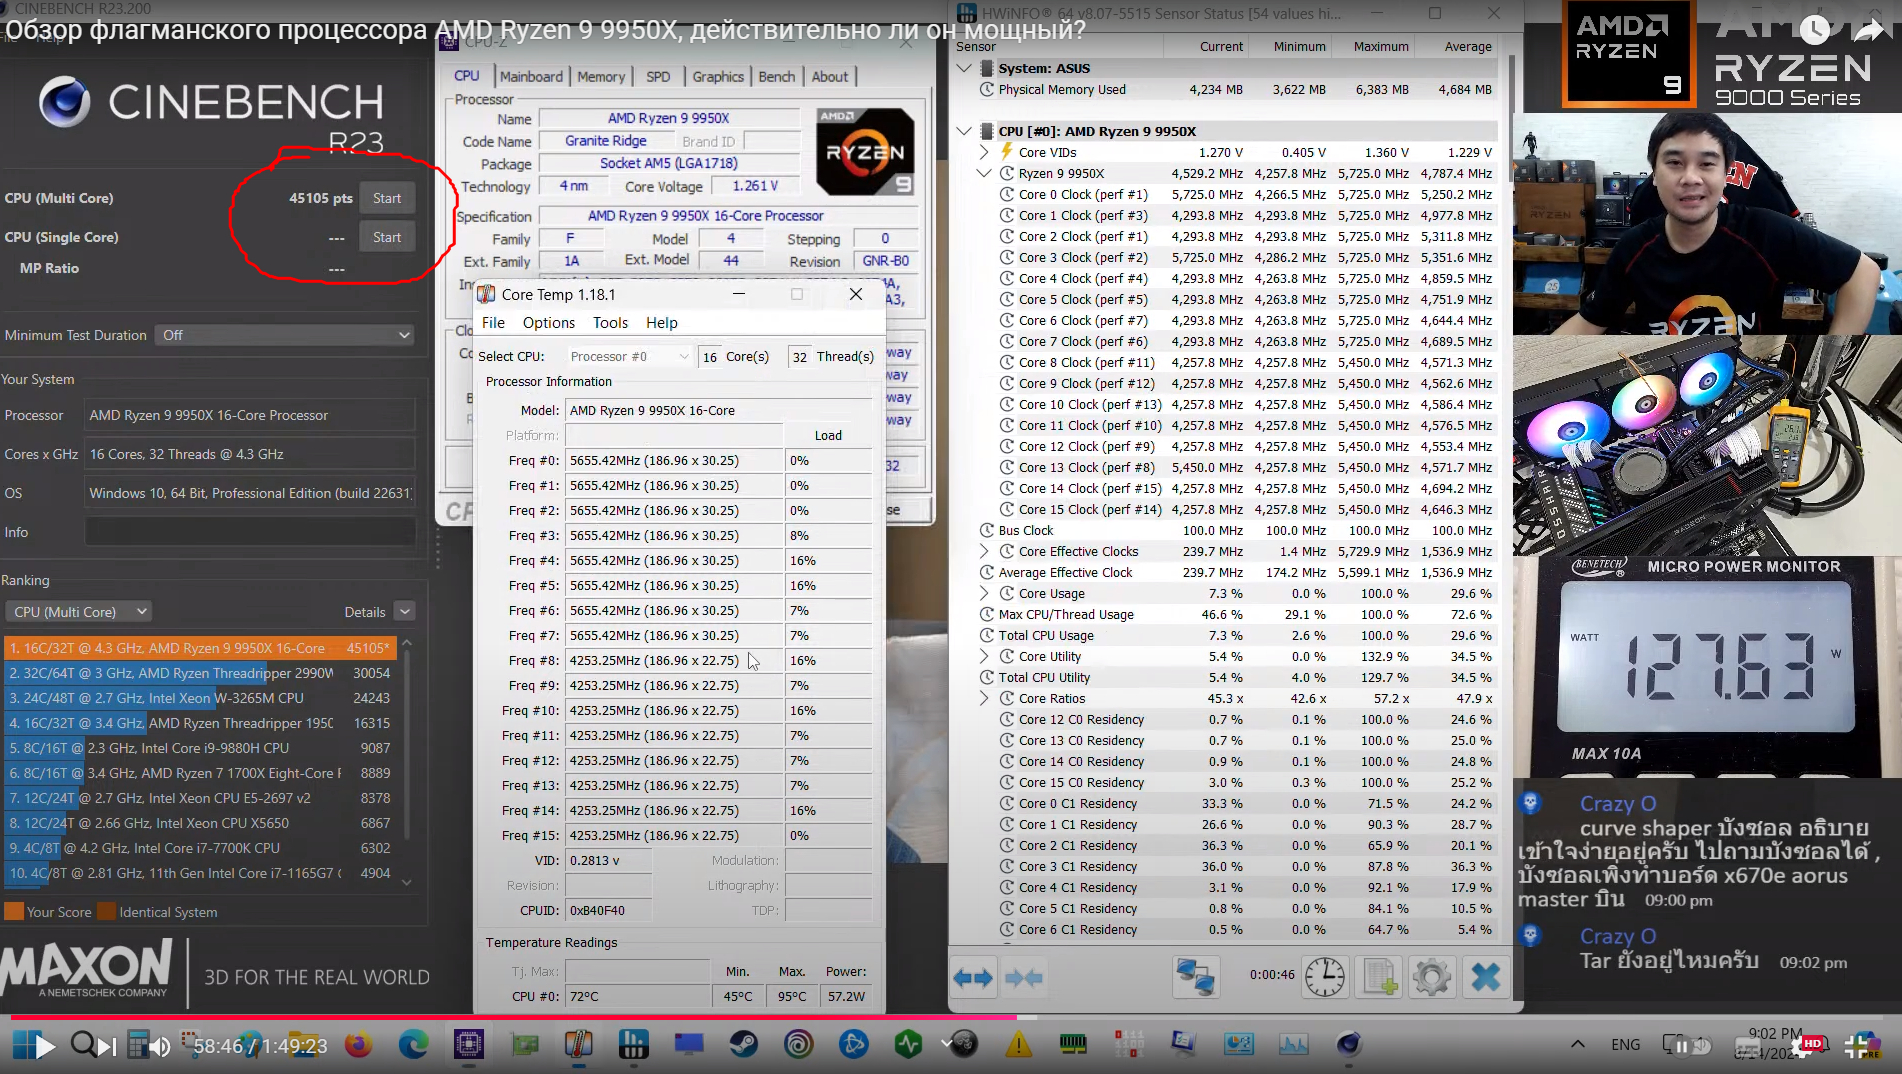Click the video share arrow icon

1867,30
